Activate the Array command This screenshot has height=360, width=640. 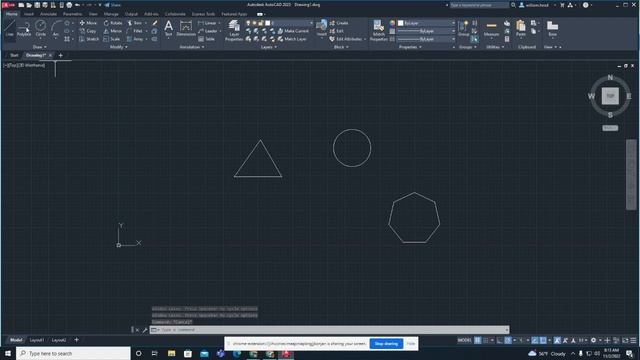click(x=136, y=39)
